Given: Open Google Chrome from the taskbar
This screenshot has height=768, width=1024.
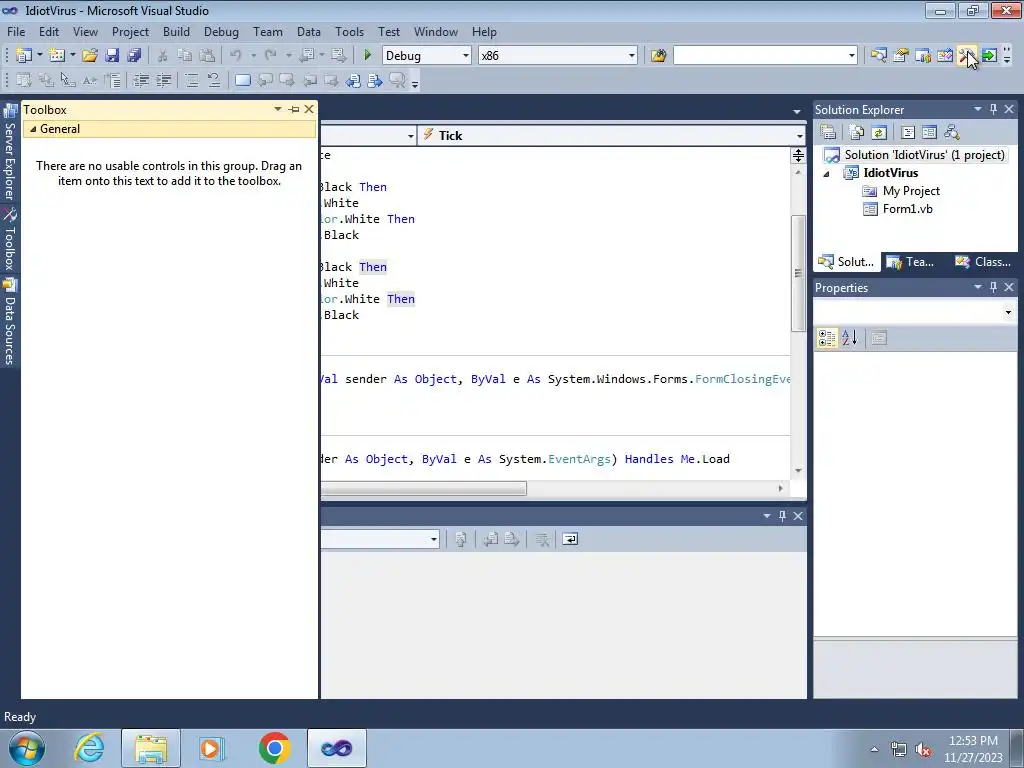Looking at the screenshot, I should pyautogui.click(x=274, y=748).
